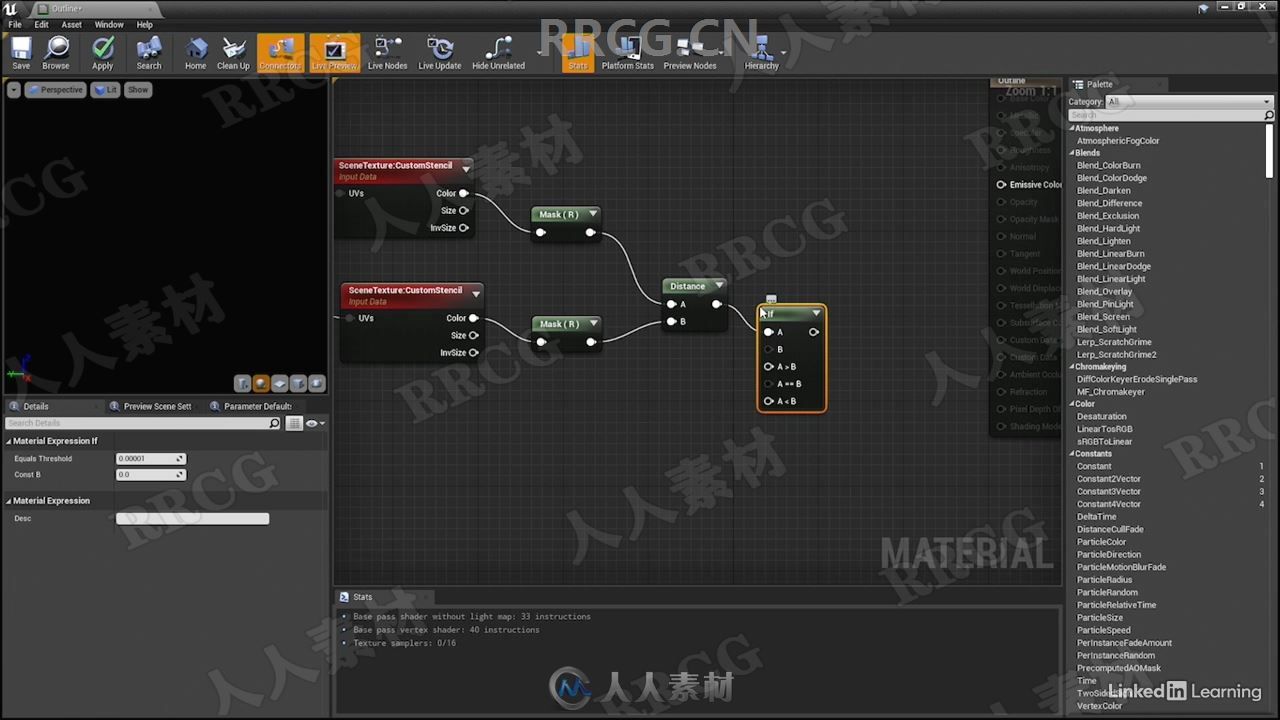The image size is (1280, 720).
Task: Click the Live Update toolbar icon
Action: click(x=440, y=53)
